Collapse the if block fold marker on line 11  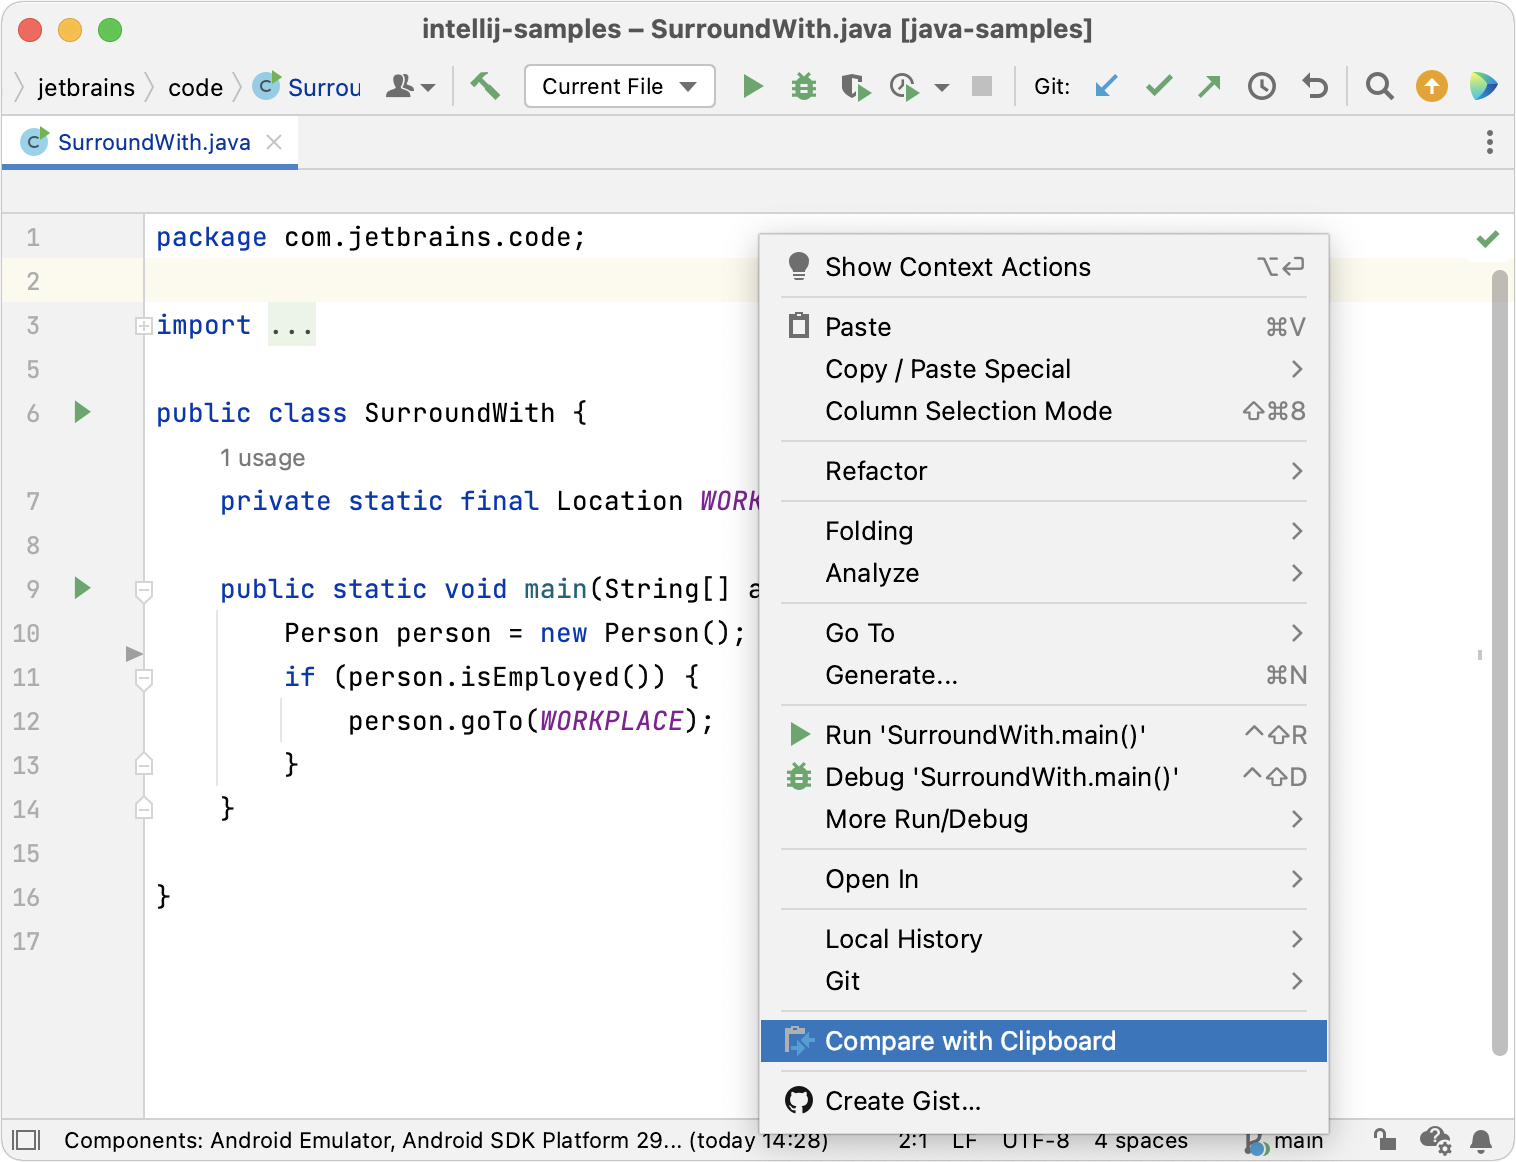click(x=144, y=679)
